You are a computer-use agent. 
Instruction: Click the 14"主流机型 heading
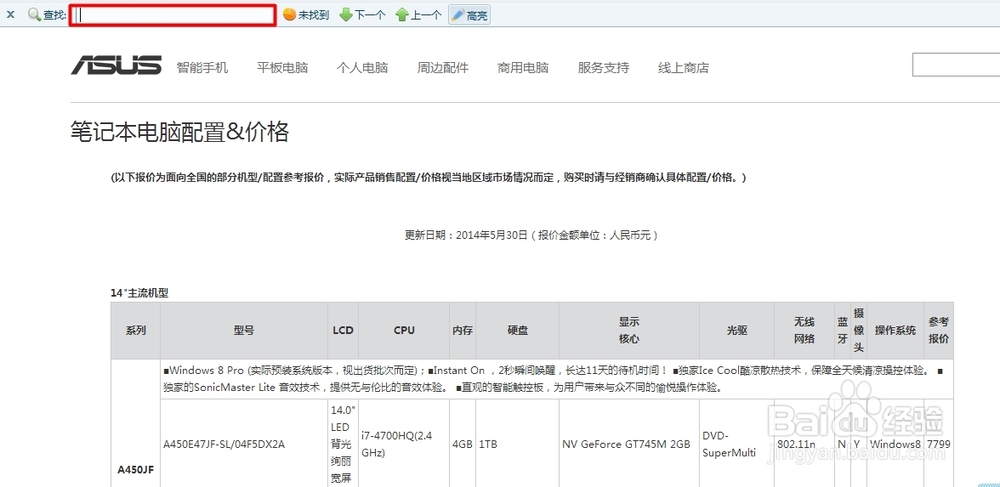point(140,293)
